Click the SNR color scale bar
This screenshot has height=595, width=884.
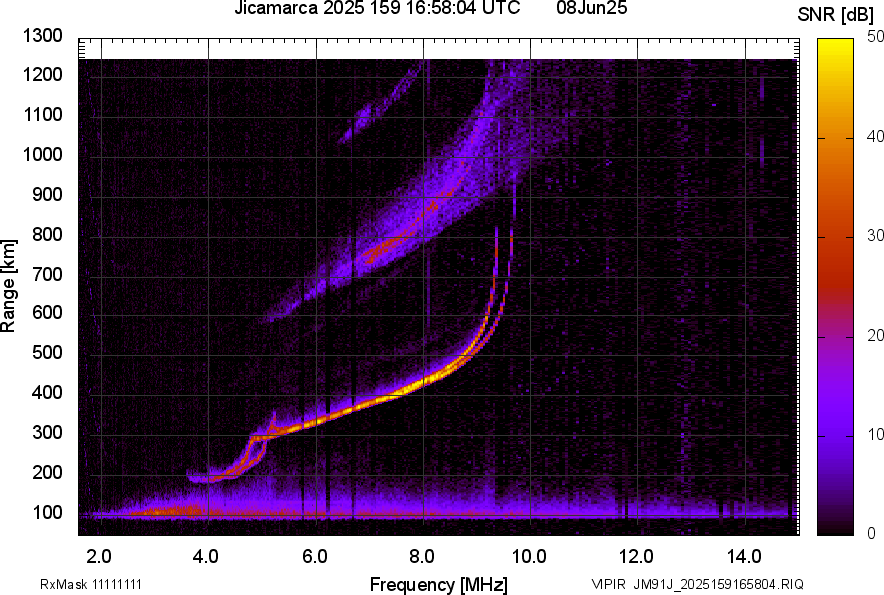pos(835,287)
